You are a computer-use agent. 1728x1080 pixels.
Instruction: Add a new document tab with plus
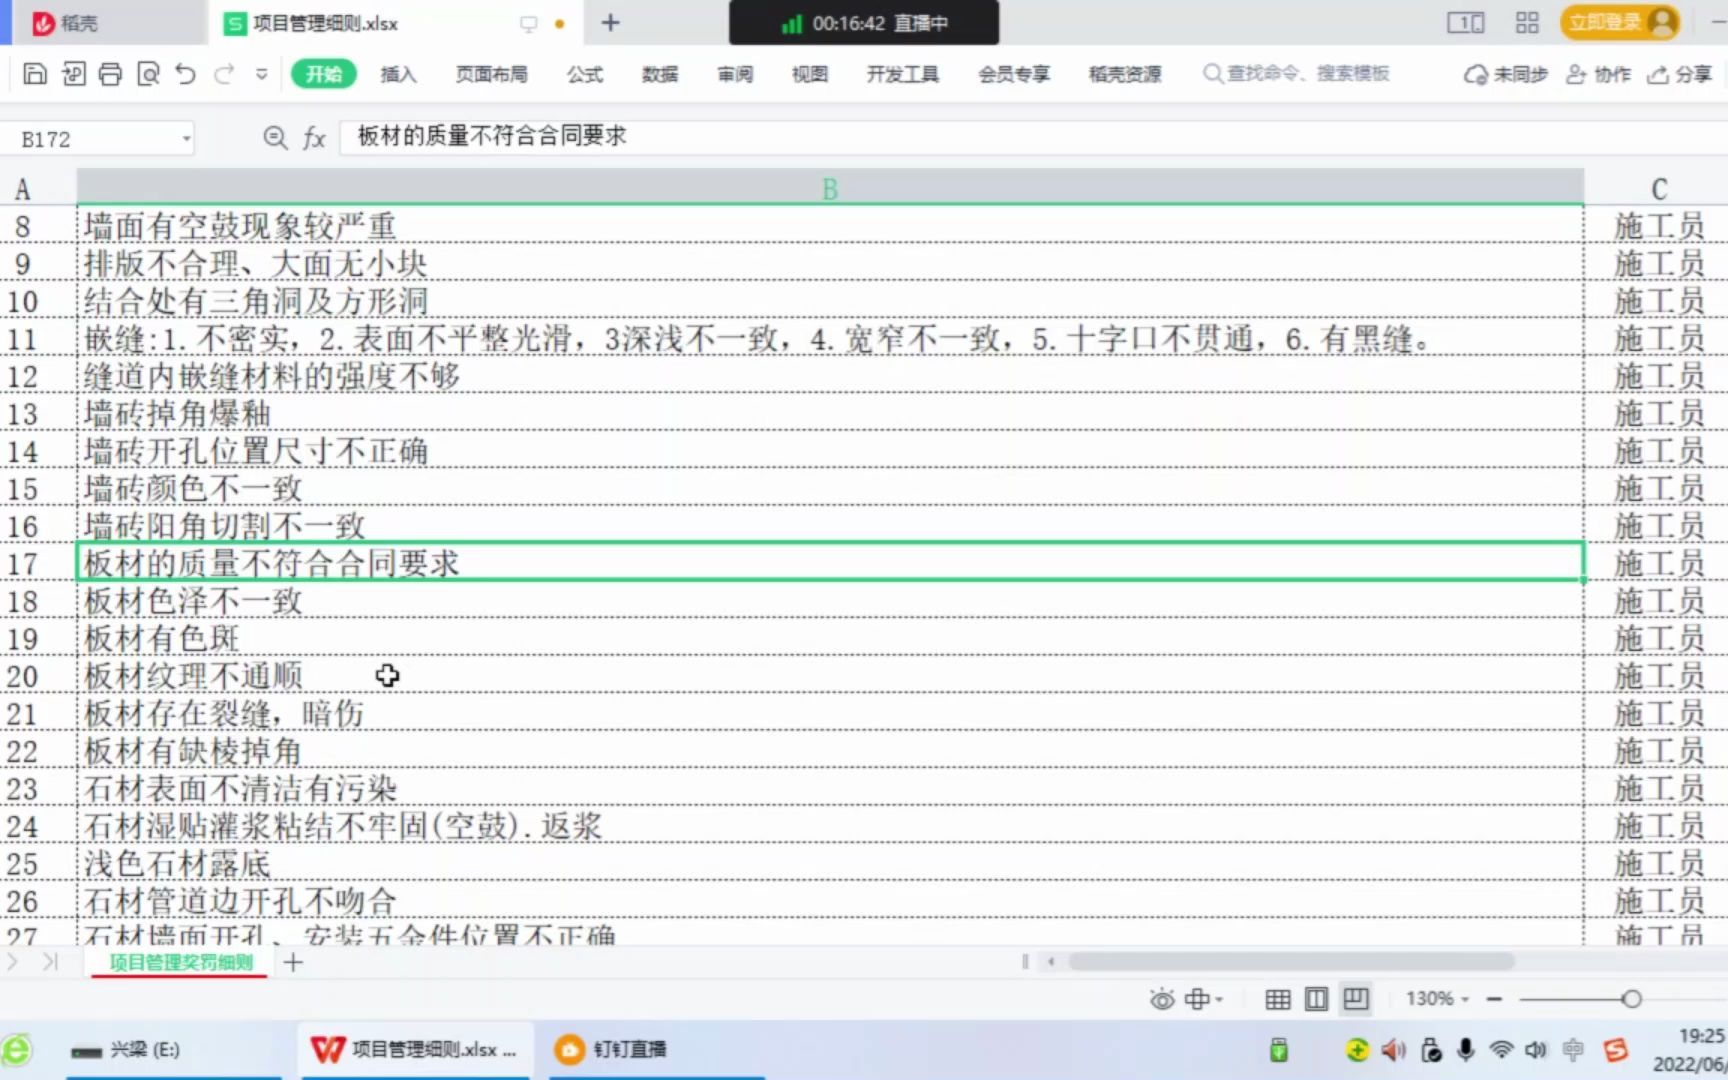(x=610, y=22)
